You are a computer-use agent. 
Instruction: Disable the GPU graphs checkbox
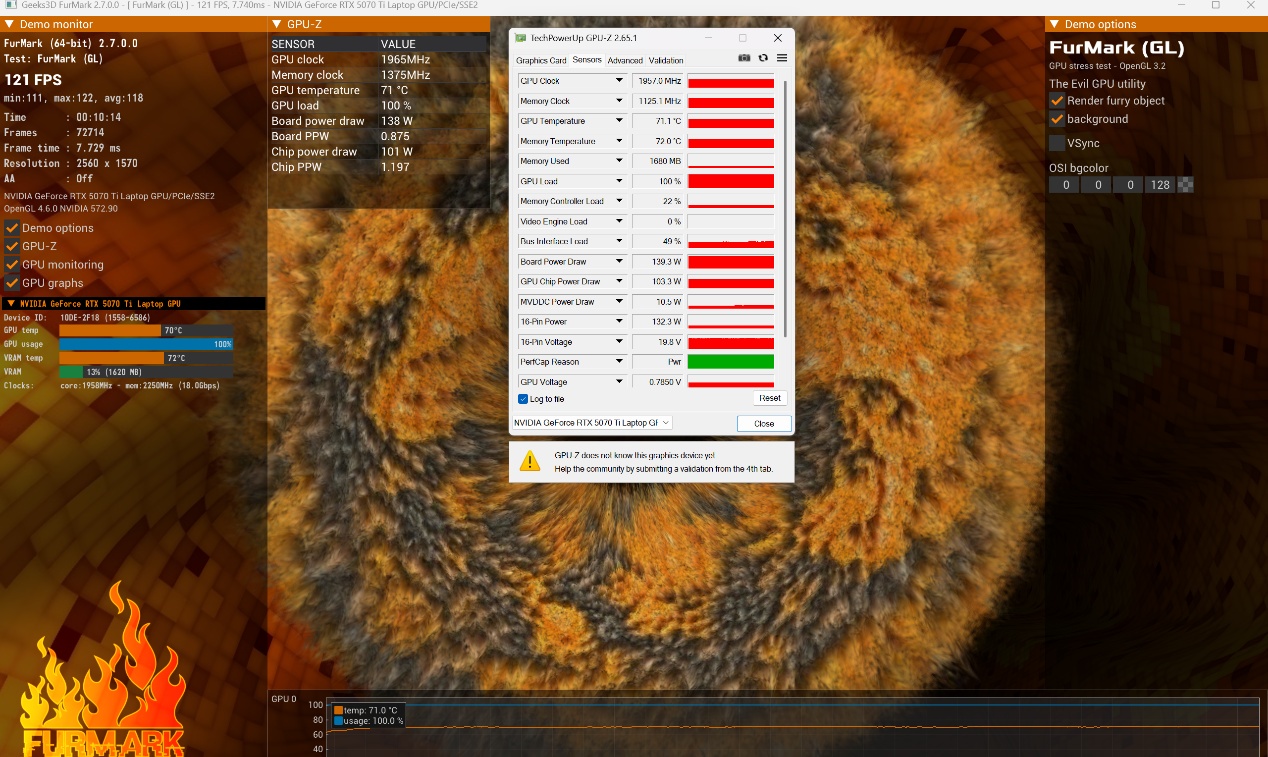pyautogui.click(x=12, y=283)
